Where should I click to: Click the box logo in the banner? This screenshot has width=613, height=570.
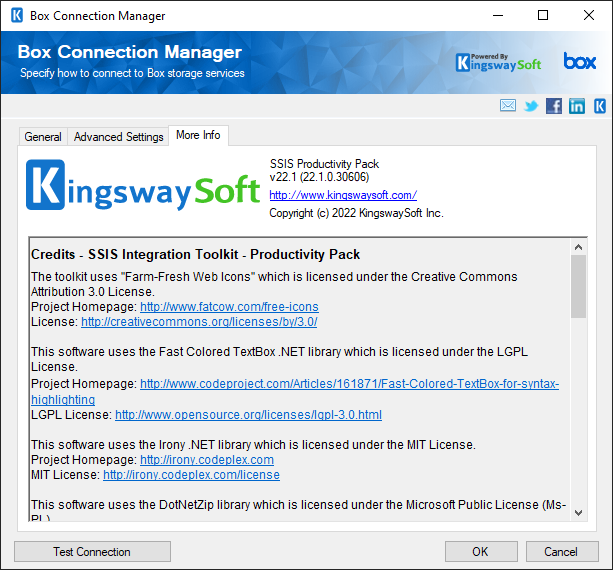(579, 61)
